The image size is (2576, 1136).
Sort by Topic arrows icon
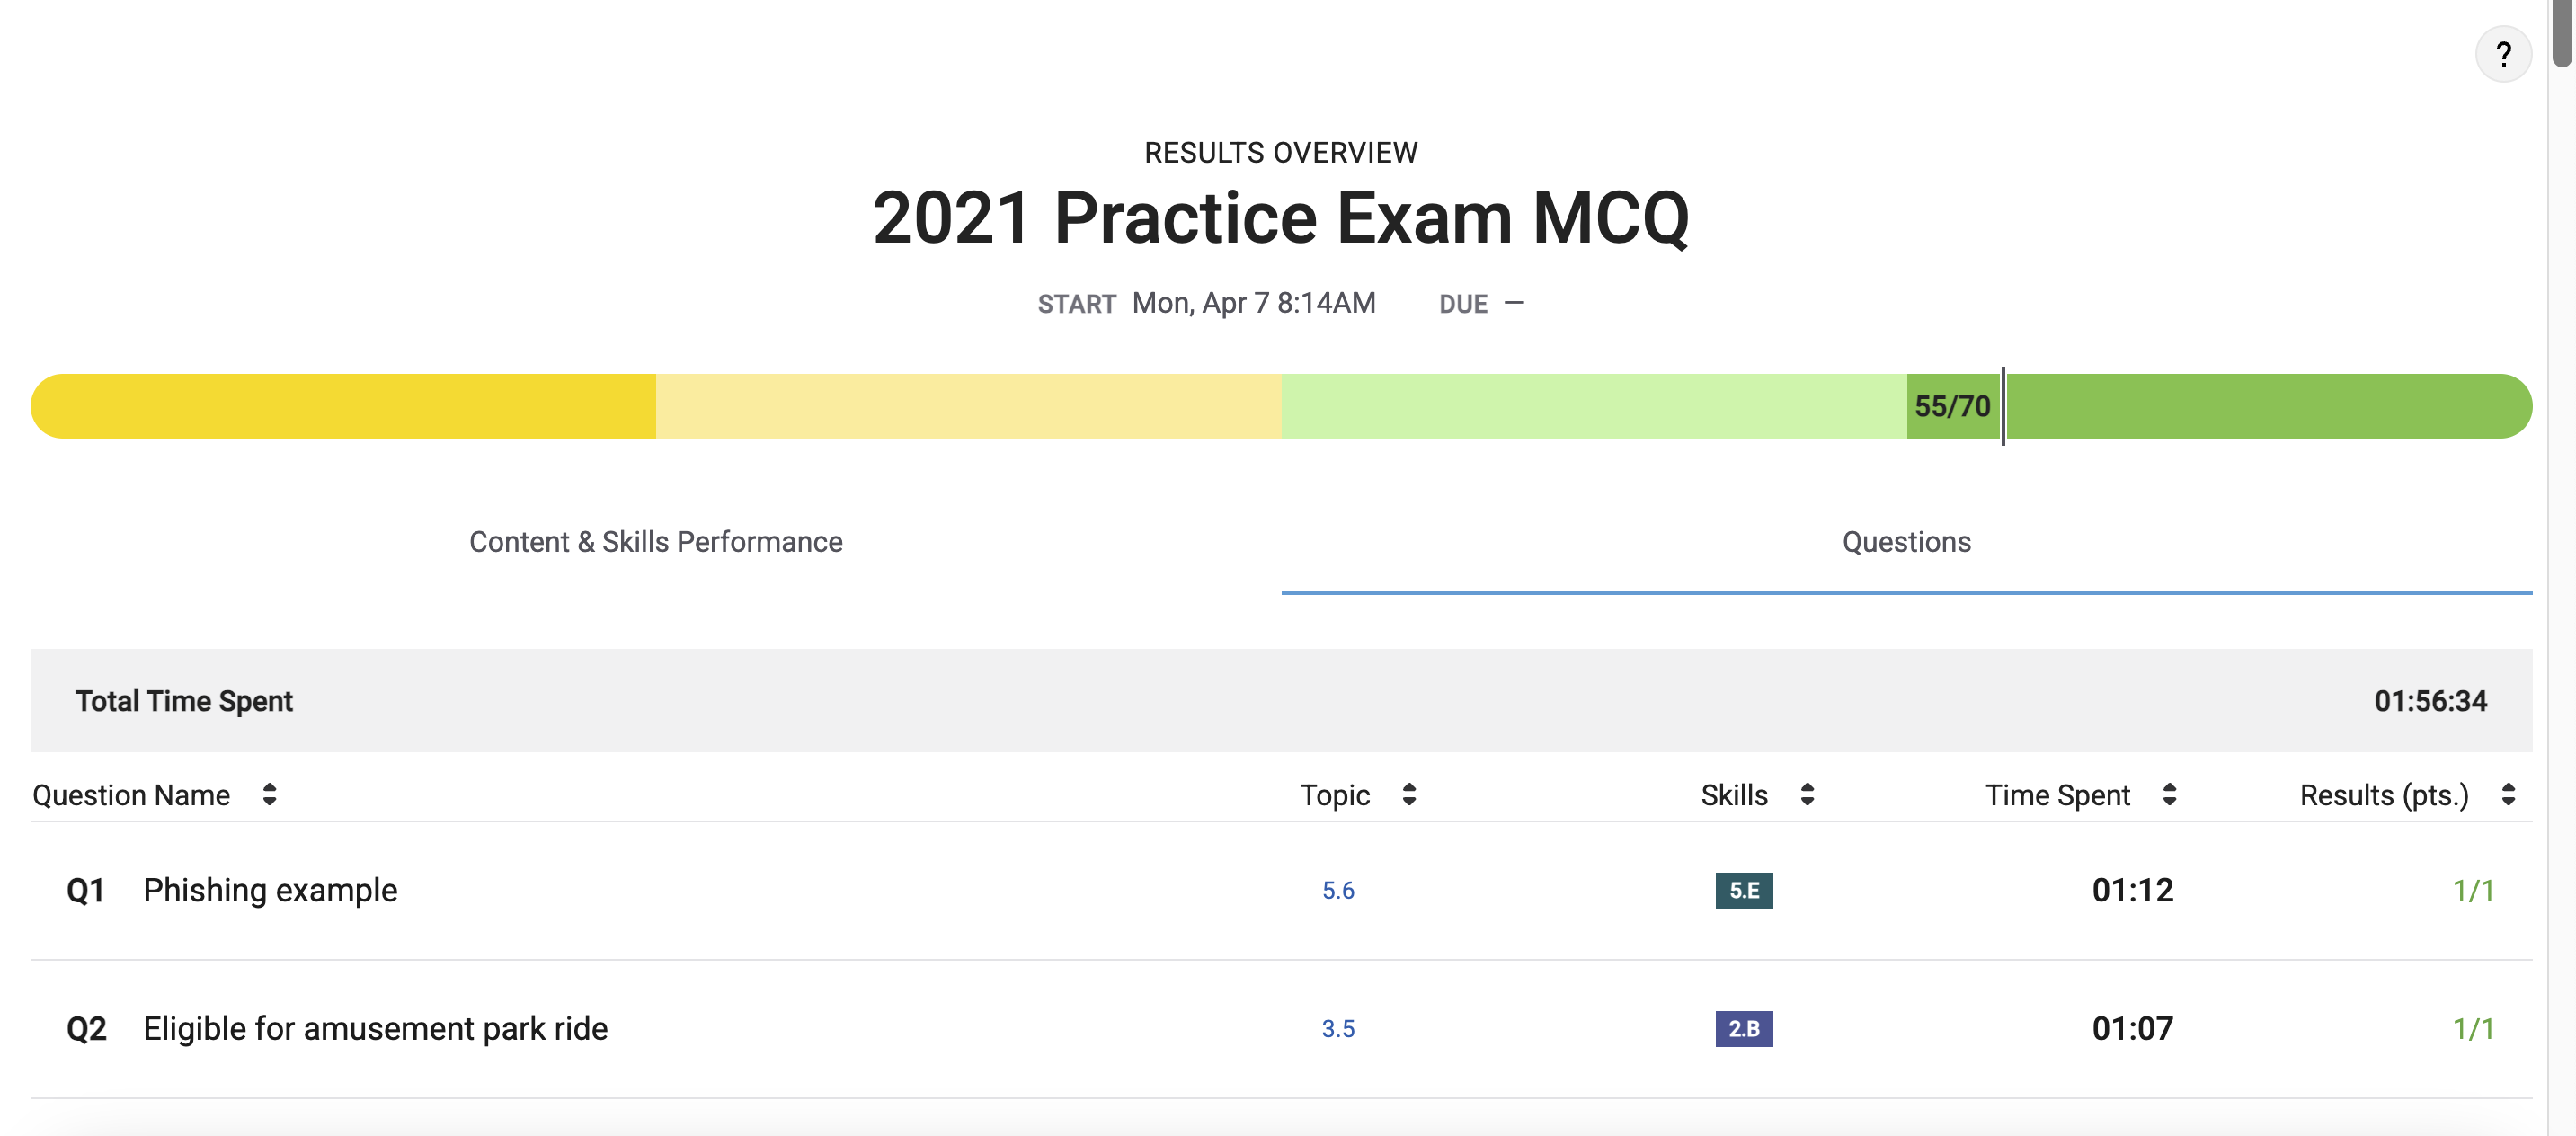point(1408,795)
